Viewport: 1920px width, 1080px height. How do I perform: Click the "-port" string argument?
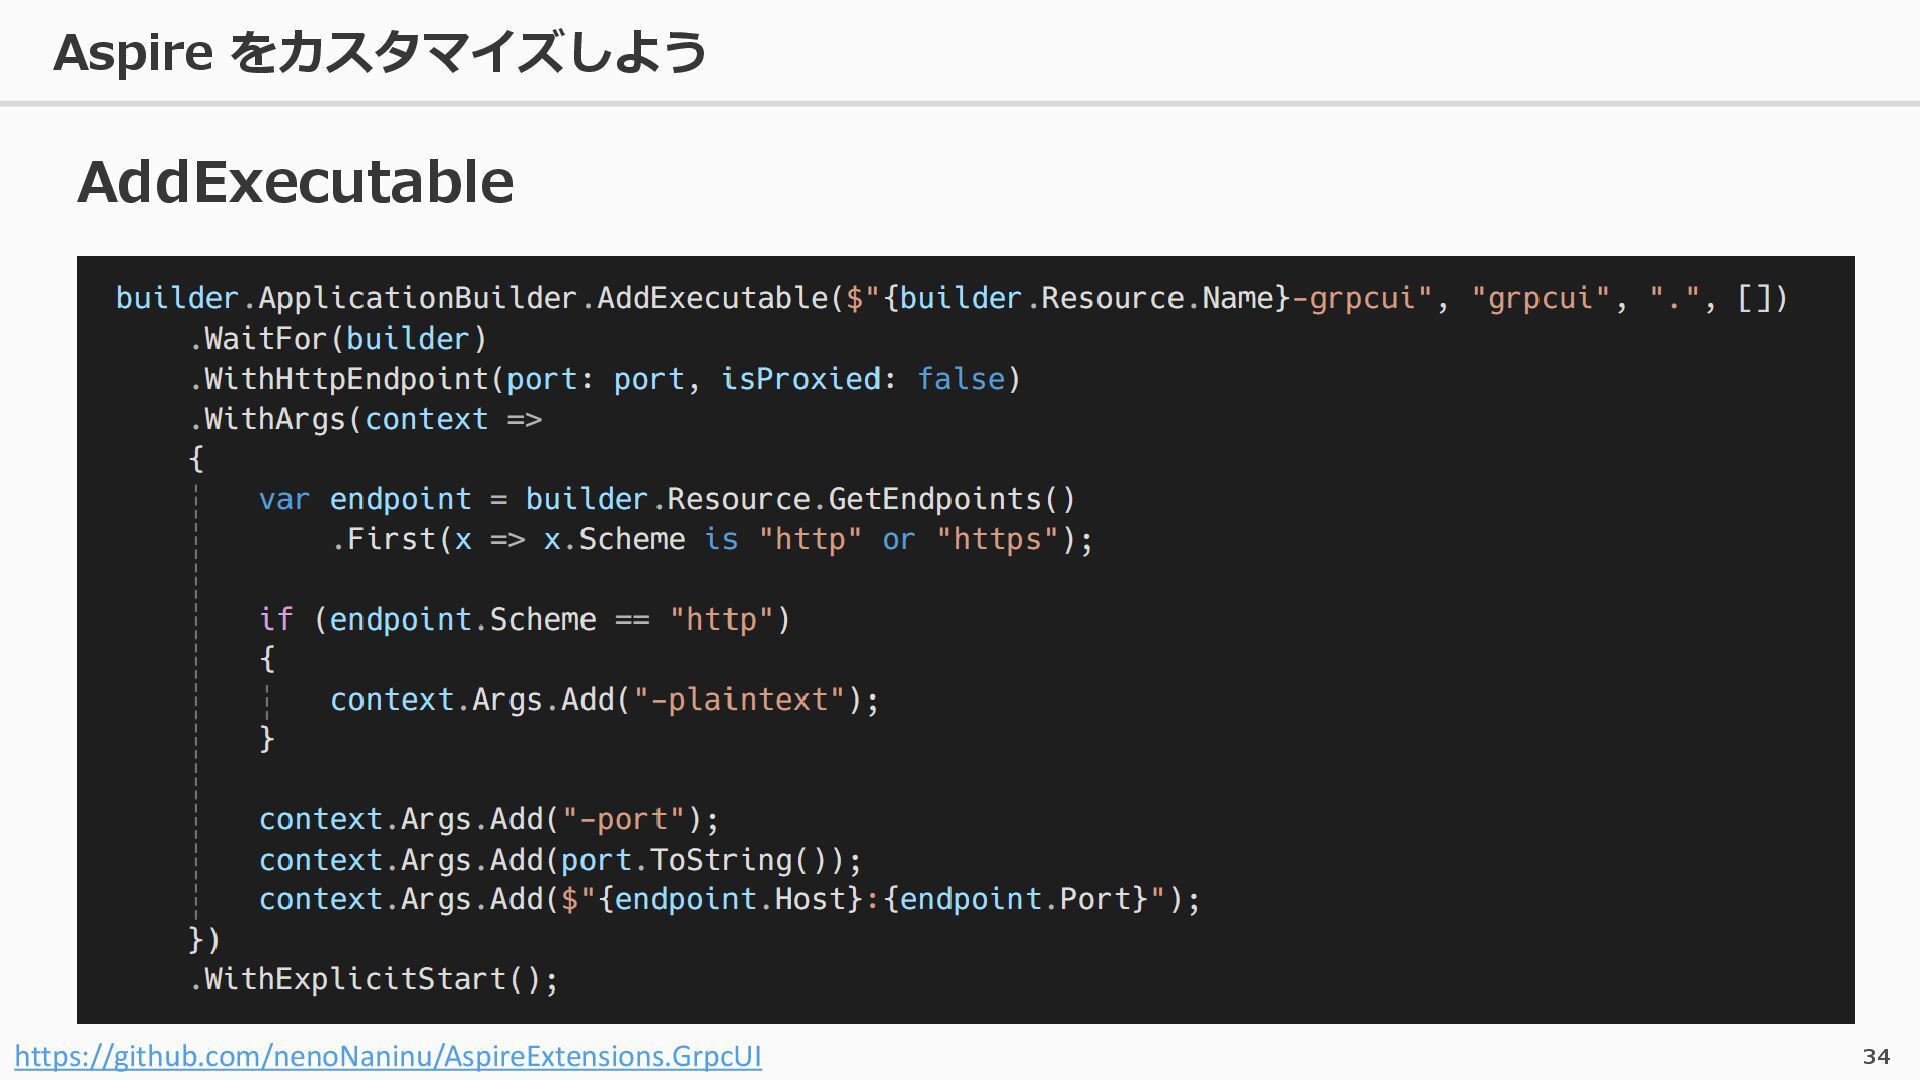[x=623, y=819]
